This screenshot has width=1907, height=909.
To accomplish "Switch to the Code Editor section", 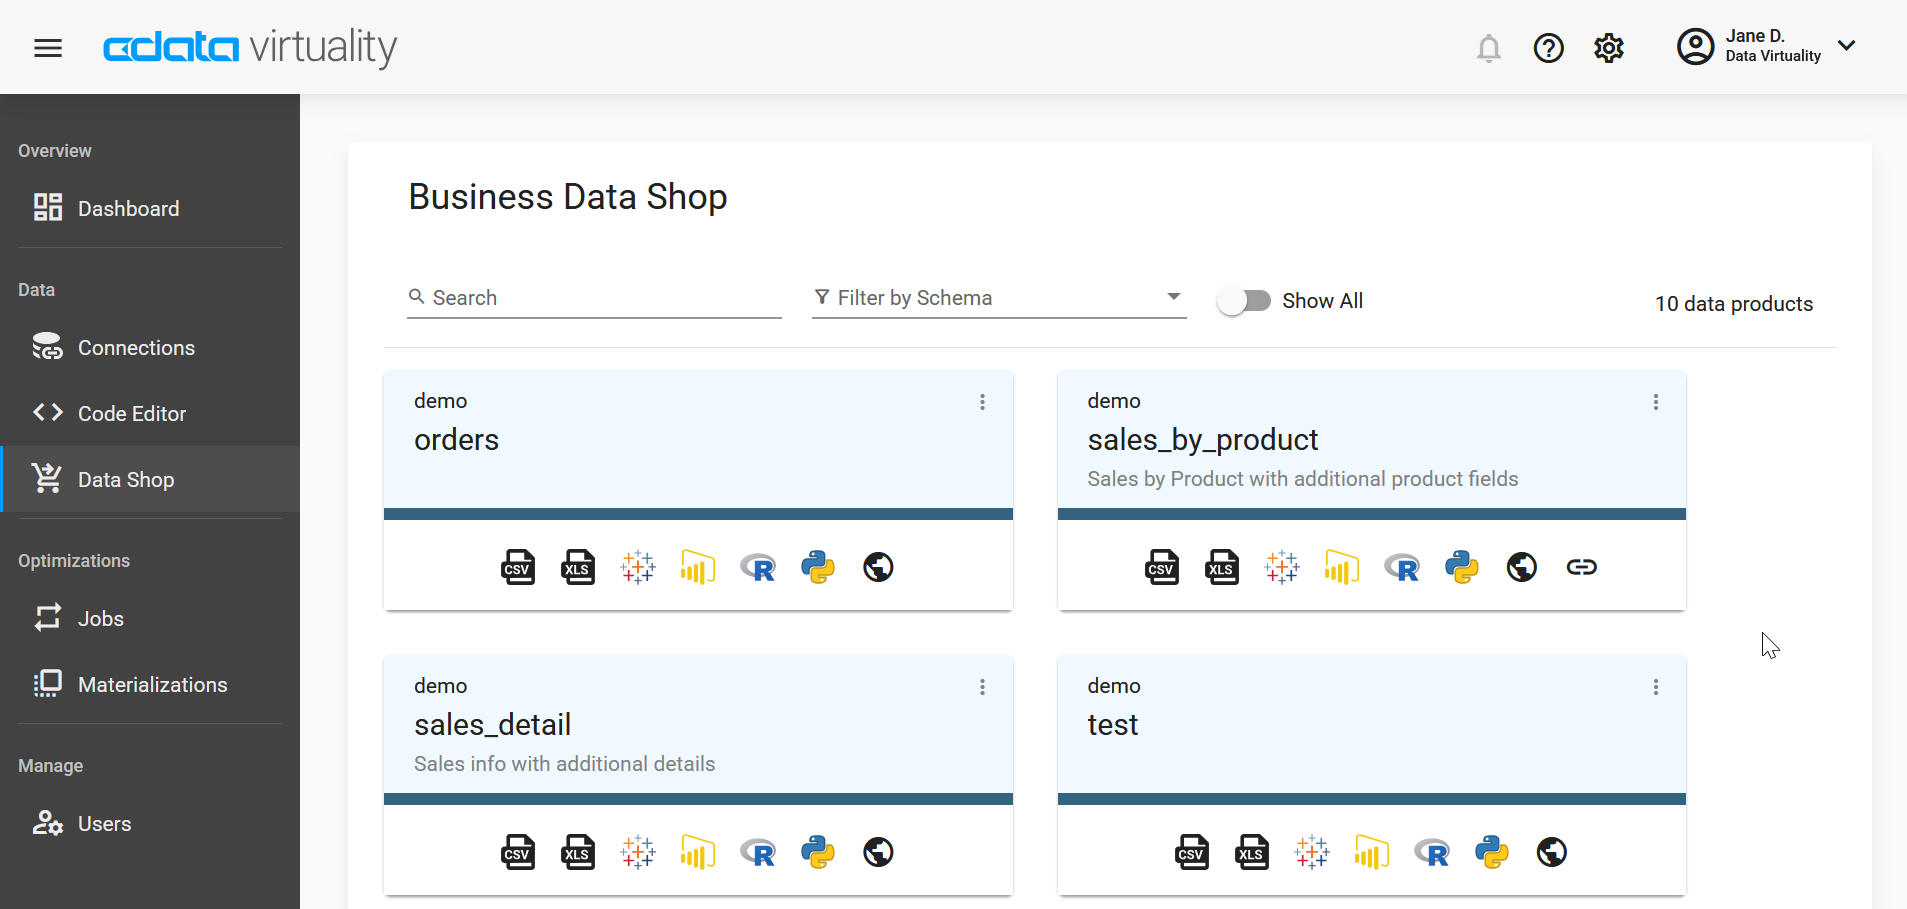I will 131,413.
